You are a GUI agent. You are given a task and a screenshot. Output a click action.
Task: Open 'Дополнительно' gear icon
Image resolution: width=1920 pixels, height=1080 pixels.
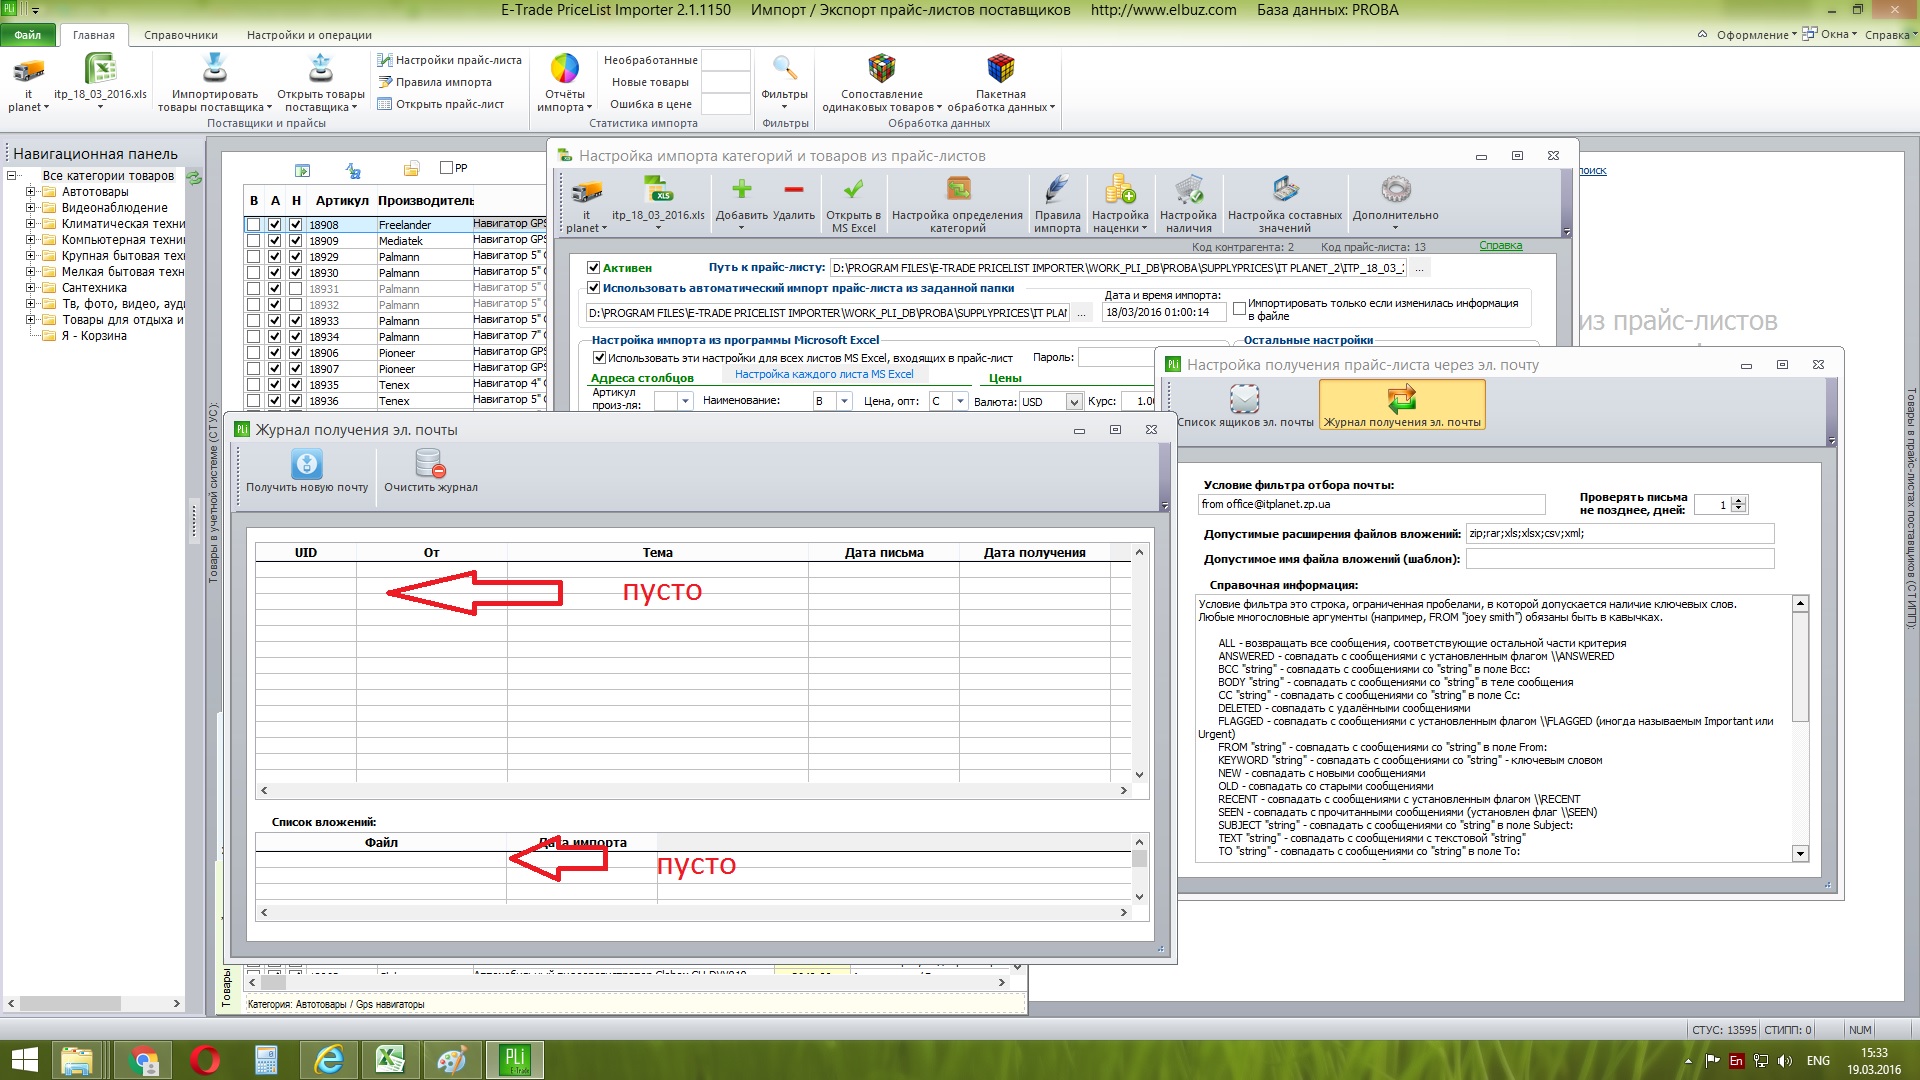(1396, 190)
